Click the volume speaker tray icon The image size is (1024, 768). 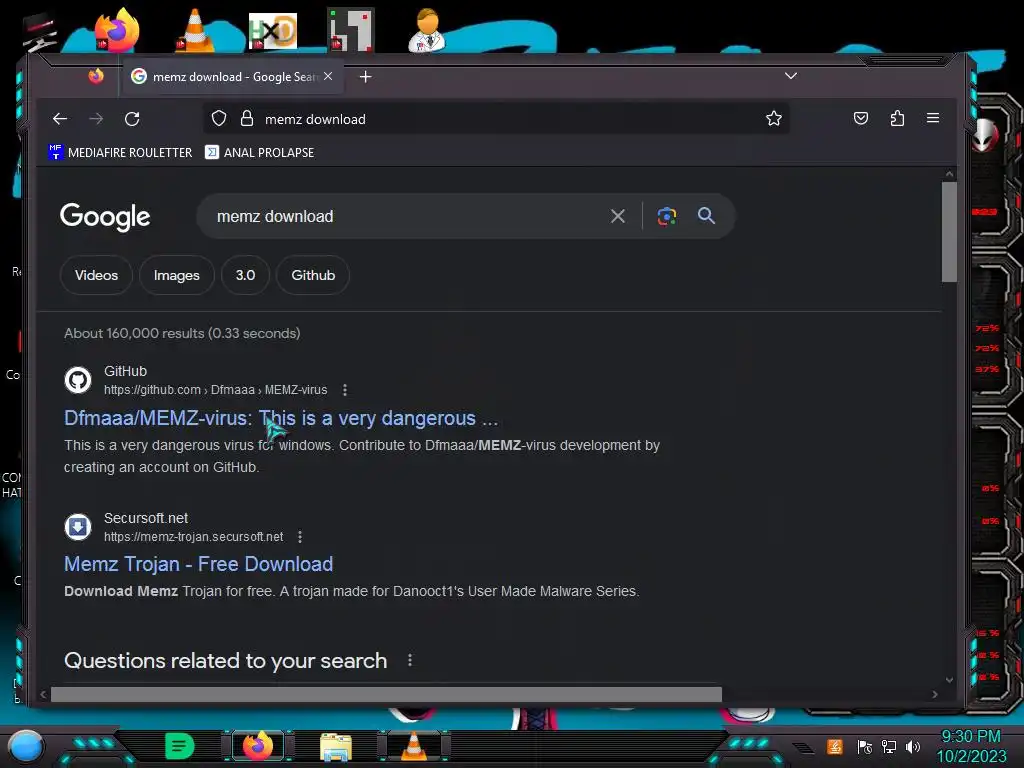point(913,746)
